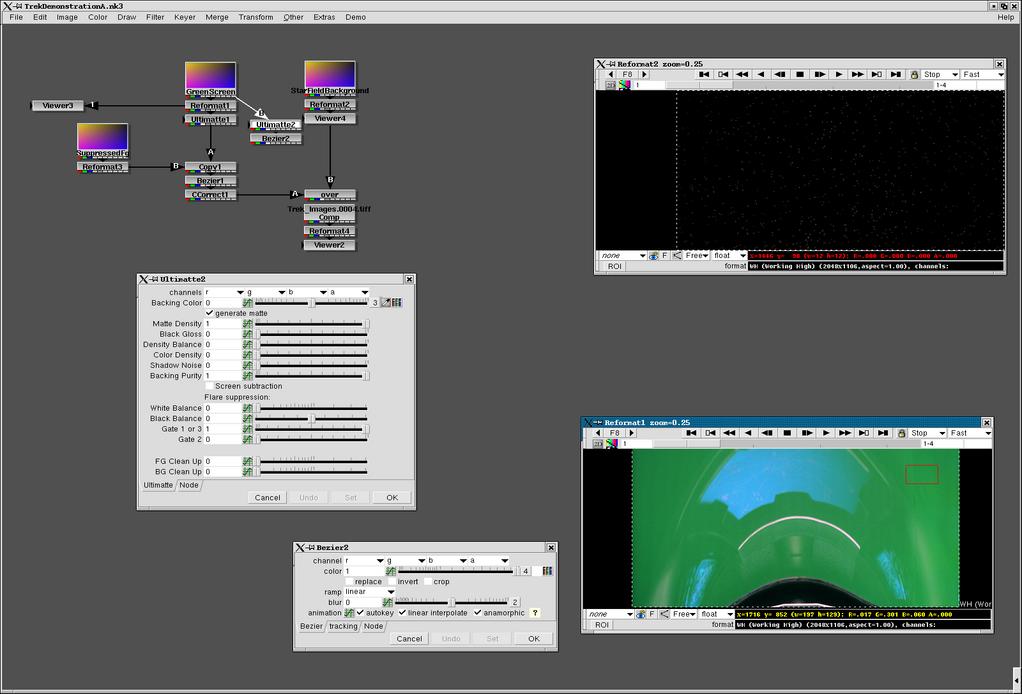Open the Filter menu
The image size is (1022, 694).
[155, 17]
